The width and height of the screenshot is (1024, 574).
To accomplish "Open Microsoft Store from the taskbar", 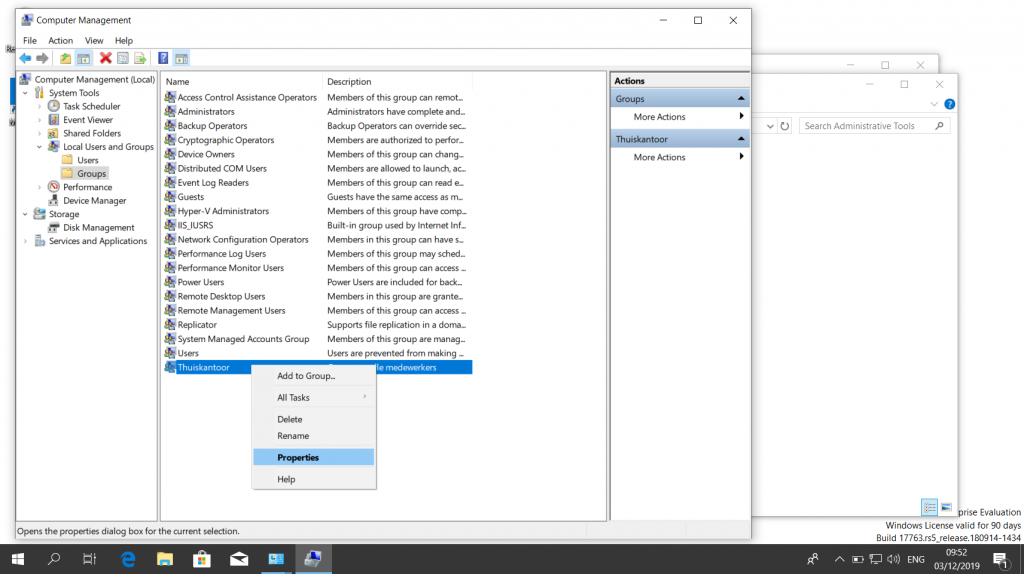I will point(202,559).
